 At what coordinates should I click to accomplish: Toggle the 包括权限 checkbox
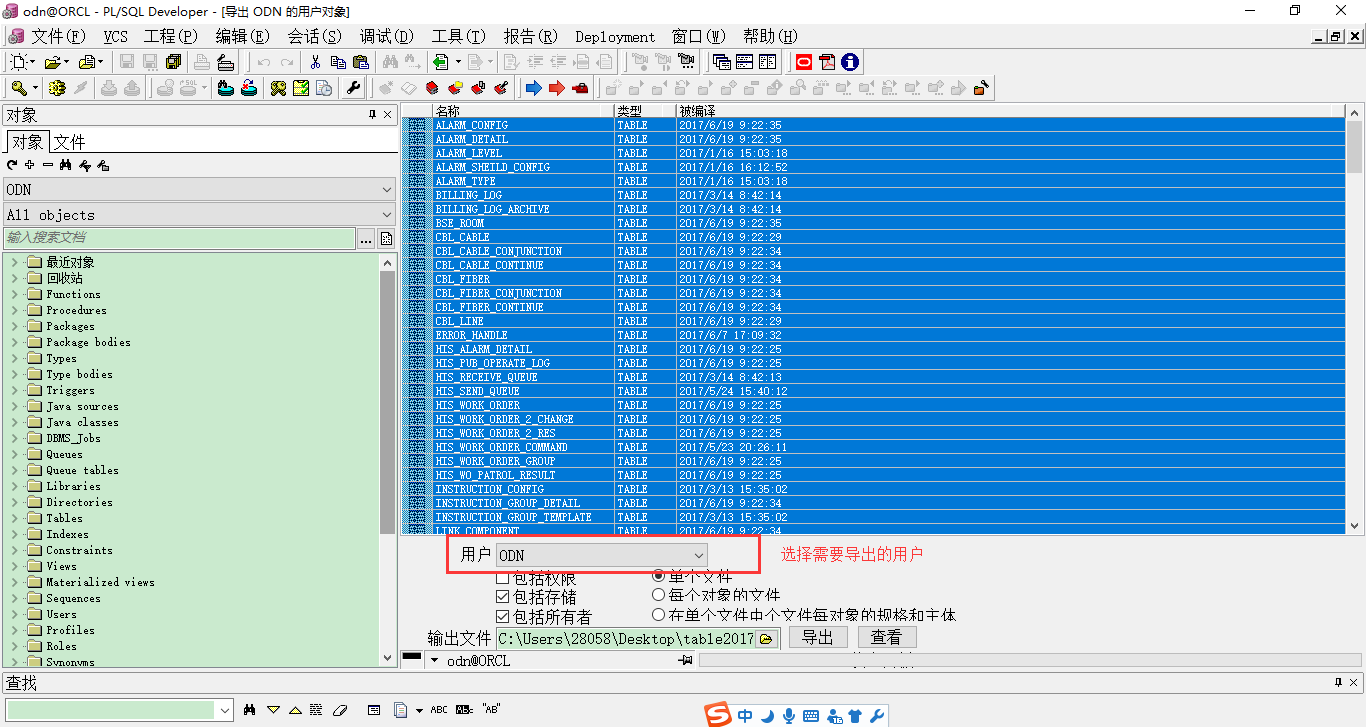503,578
